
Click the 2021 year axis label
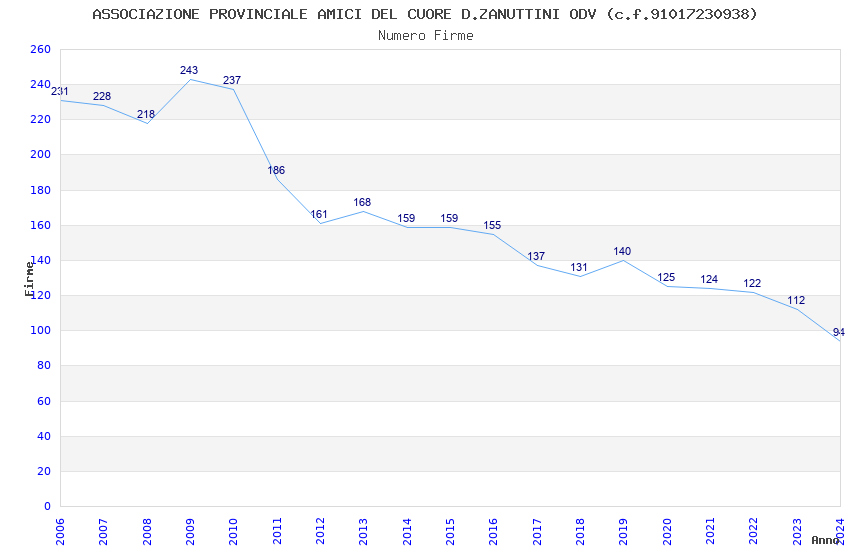tap(710, 531)
